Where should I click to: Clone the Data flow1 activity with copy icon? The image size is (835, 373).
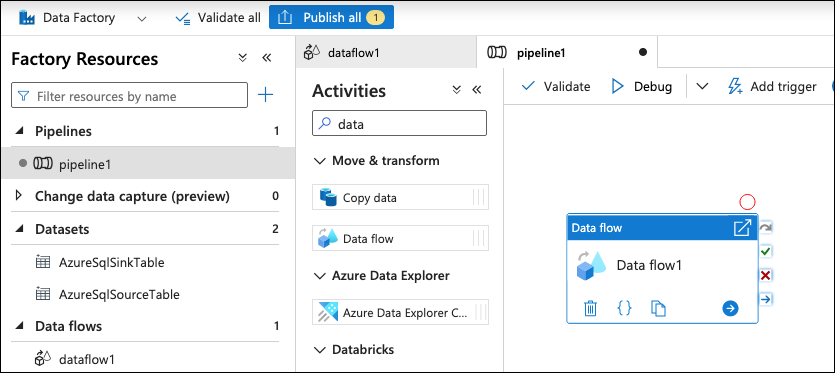[x=658, y=308]
